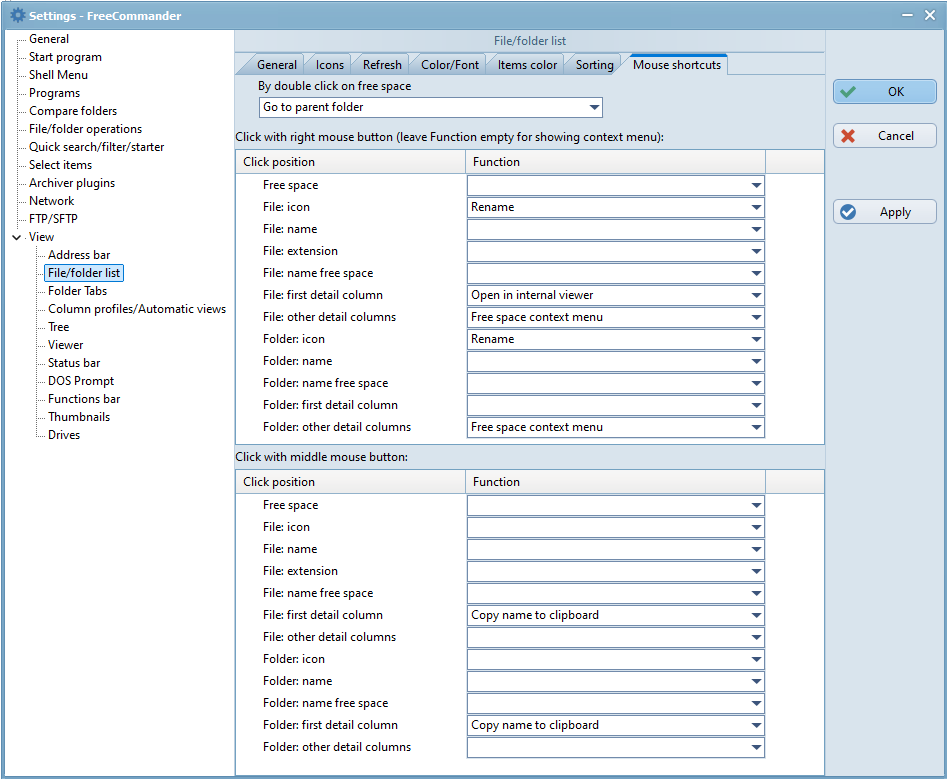Click the right-button Click position column header
Image resolution: width=947 pixels, height=779 pixels.
point(350,162)
